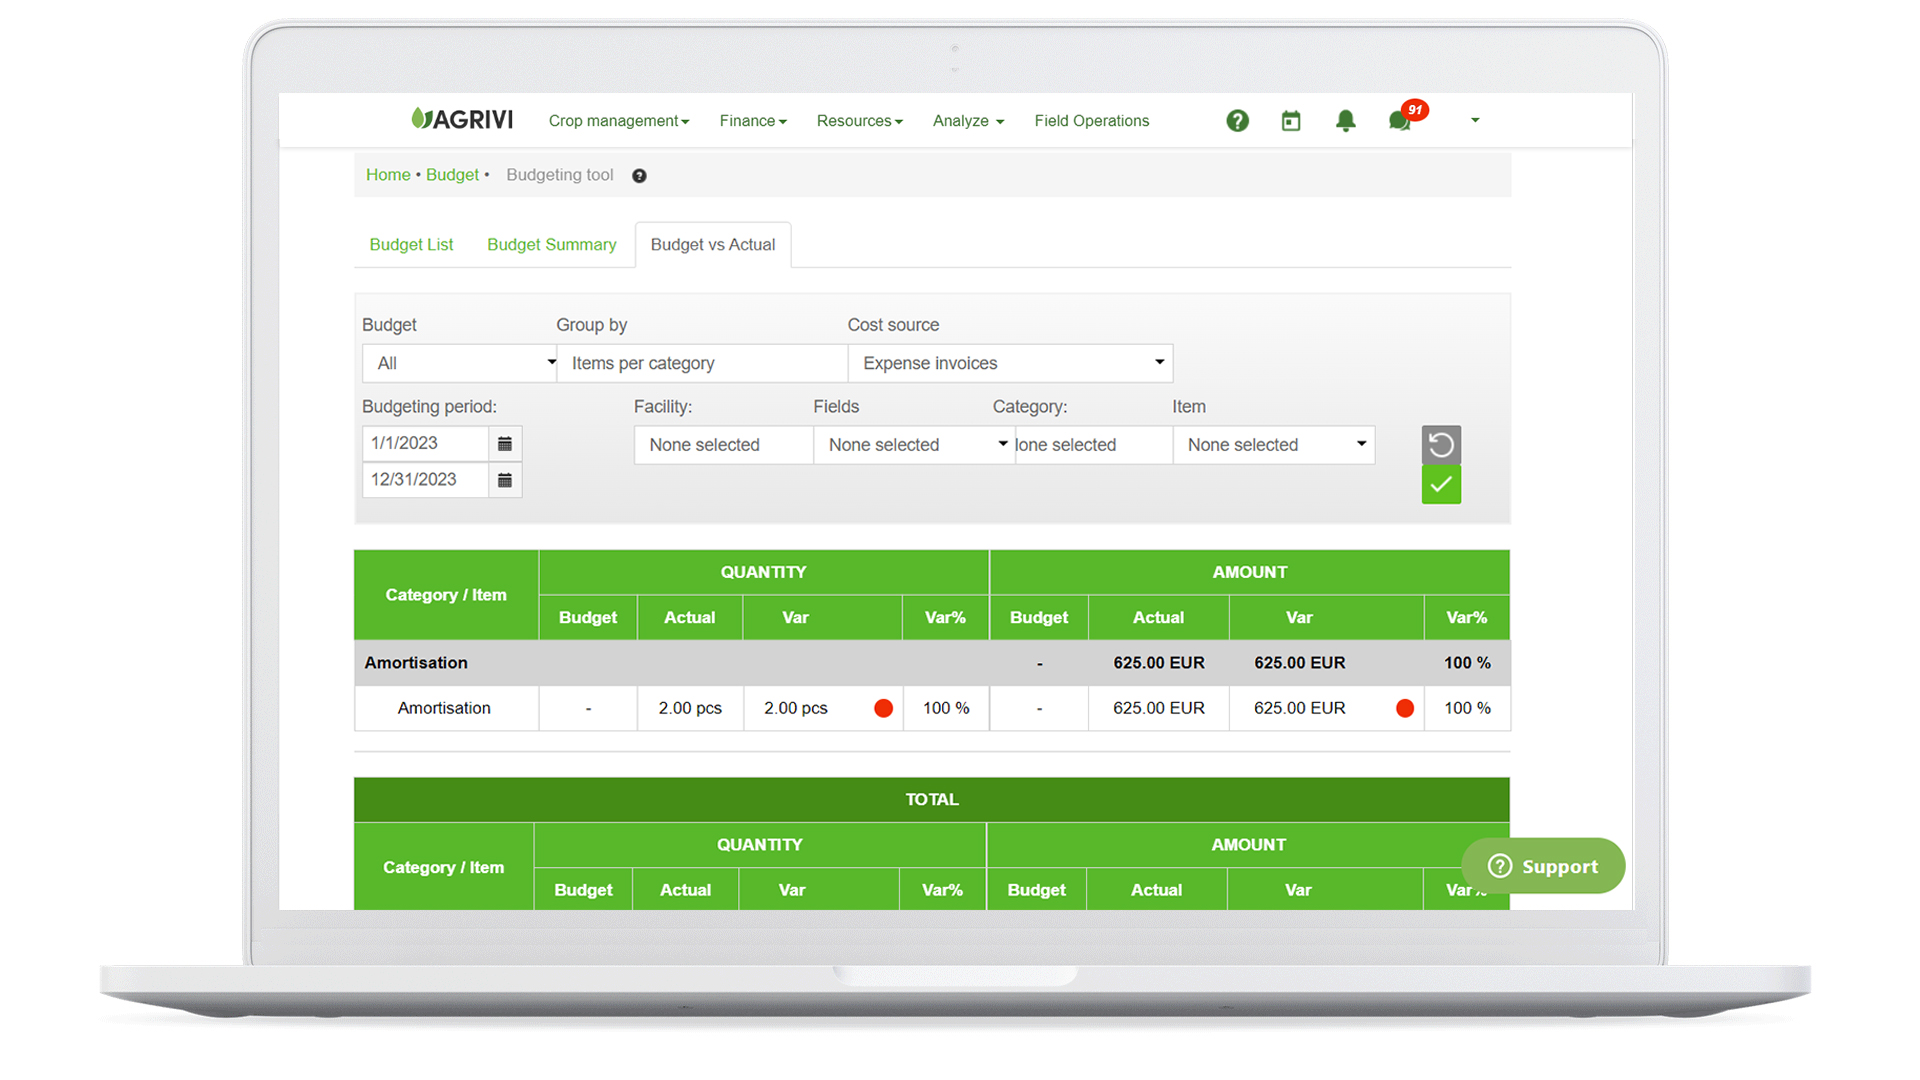Open the Cost source Expense invoices dropdown

click(1010, 363)
